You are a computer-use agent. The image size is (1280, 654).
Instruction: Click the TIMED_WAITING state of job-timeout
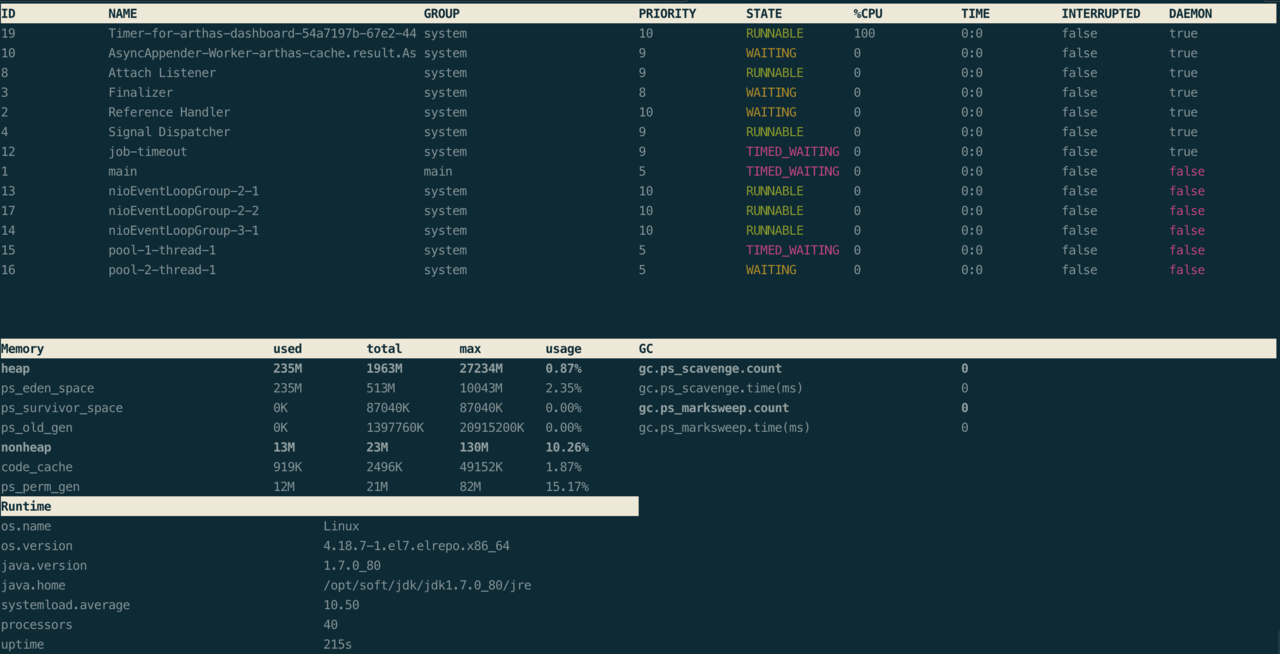[x=792, y=152]
